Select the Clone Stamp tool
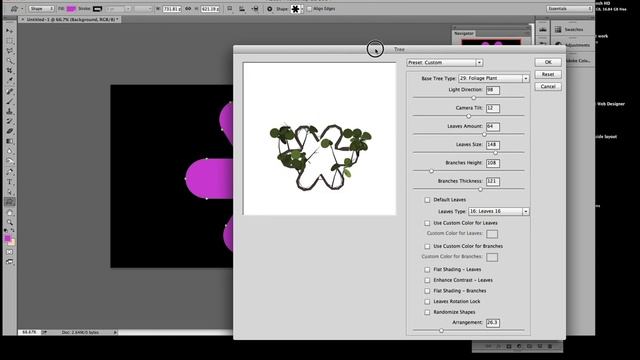640x360 pixels. [x=9, y=111]
